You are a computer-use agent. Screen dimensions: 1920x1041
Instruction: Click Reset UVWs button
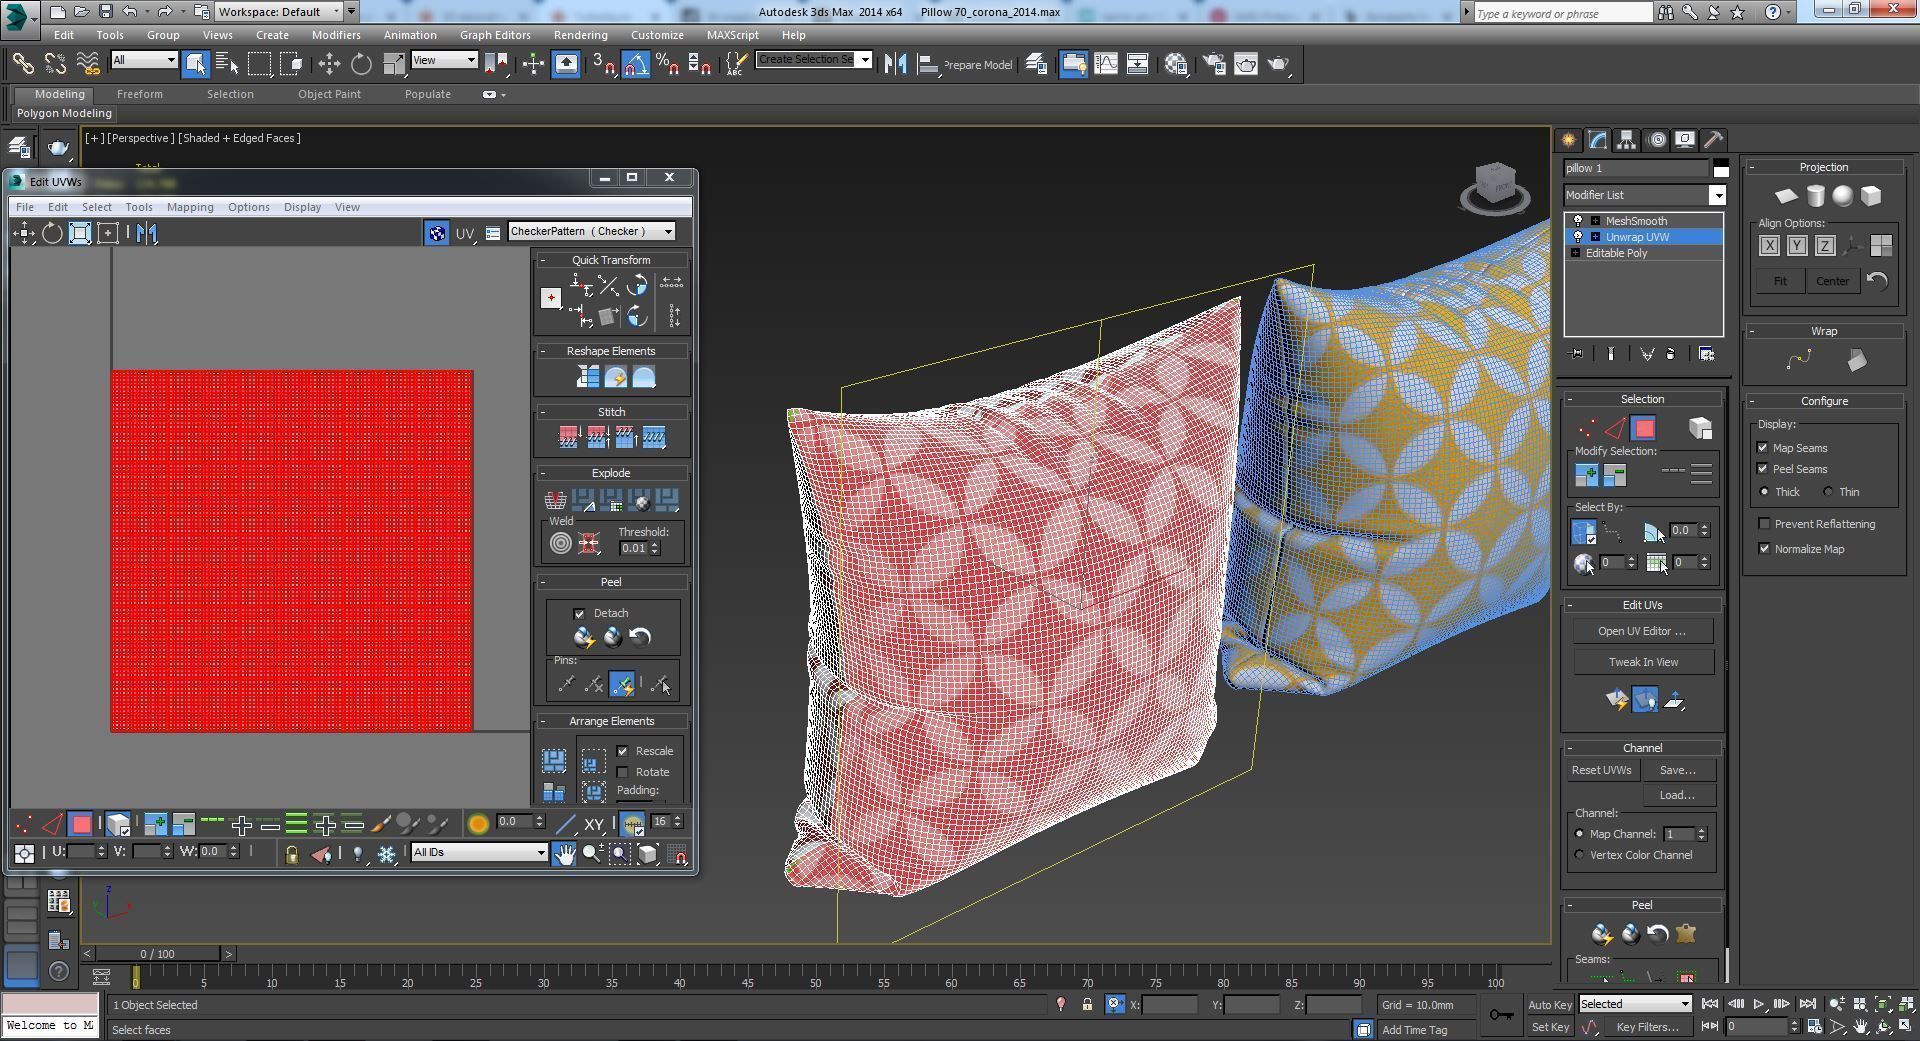click(1601, 770)
